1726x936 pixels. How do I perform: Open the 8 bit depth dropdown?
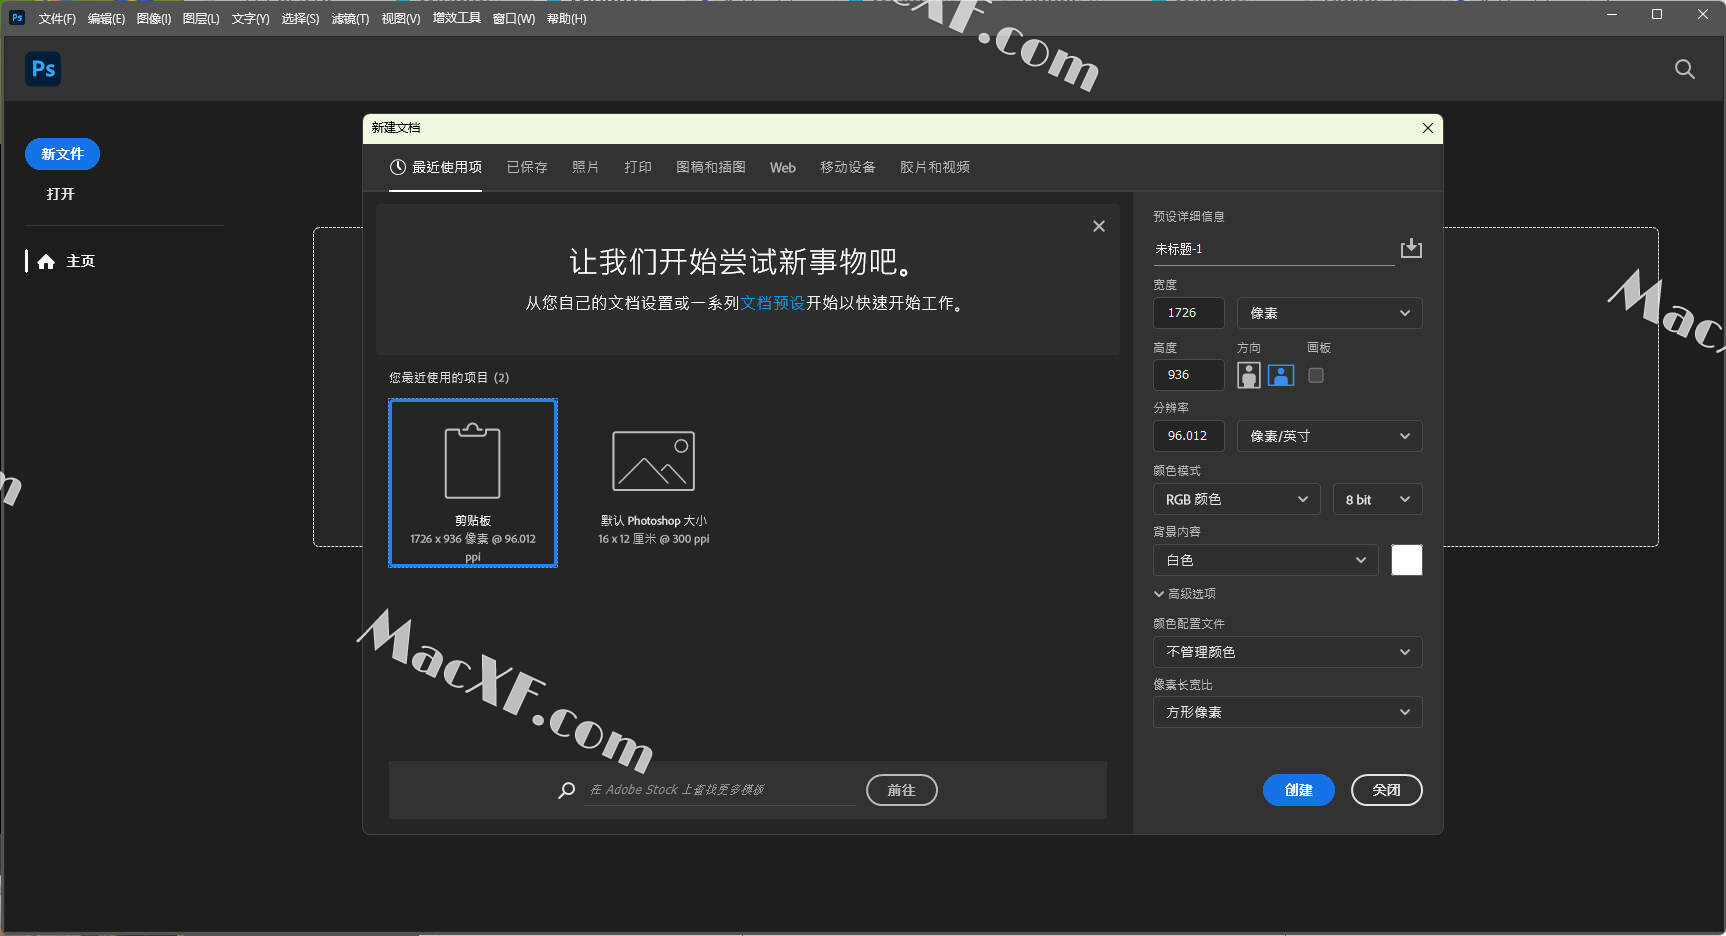click(x=1376, y=499)
